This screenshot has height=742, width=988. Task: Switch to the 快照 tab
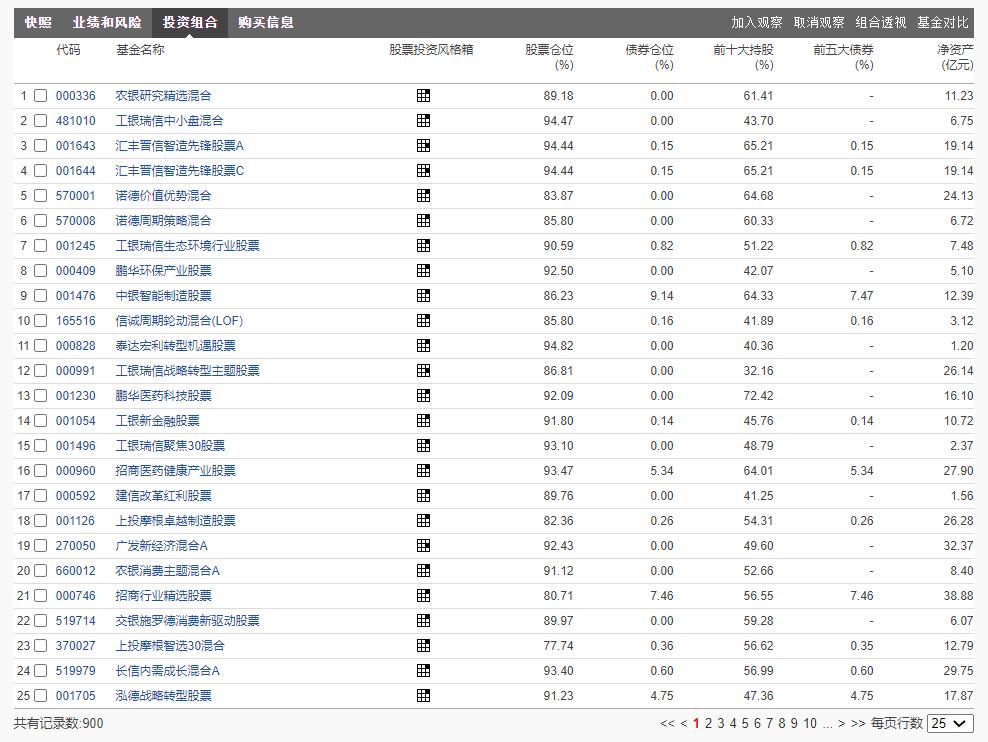[37, 22]
